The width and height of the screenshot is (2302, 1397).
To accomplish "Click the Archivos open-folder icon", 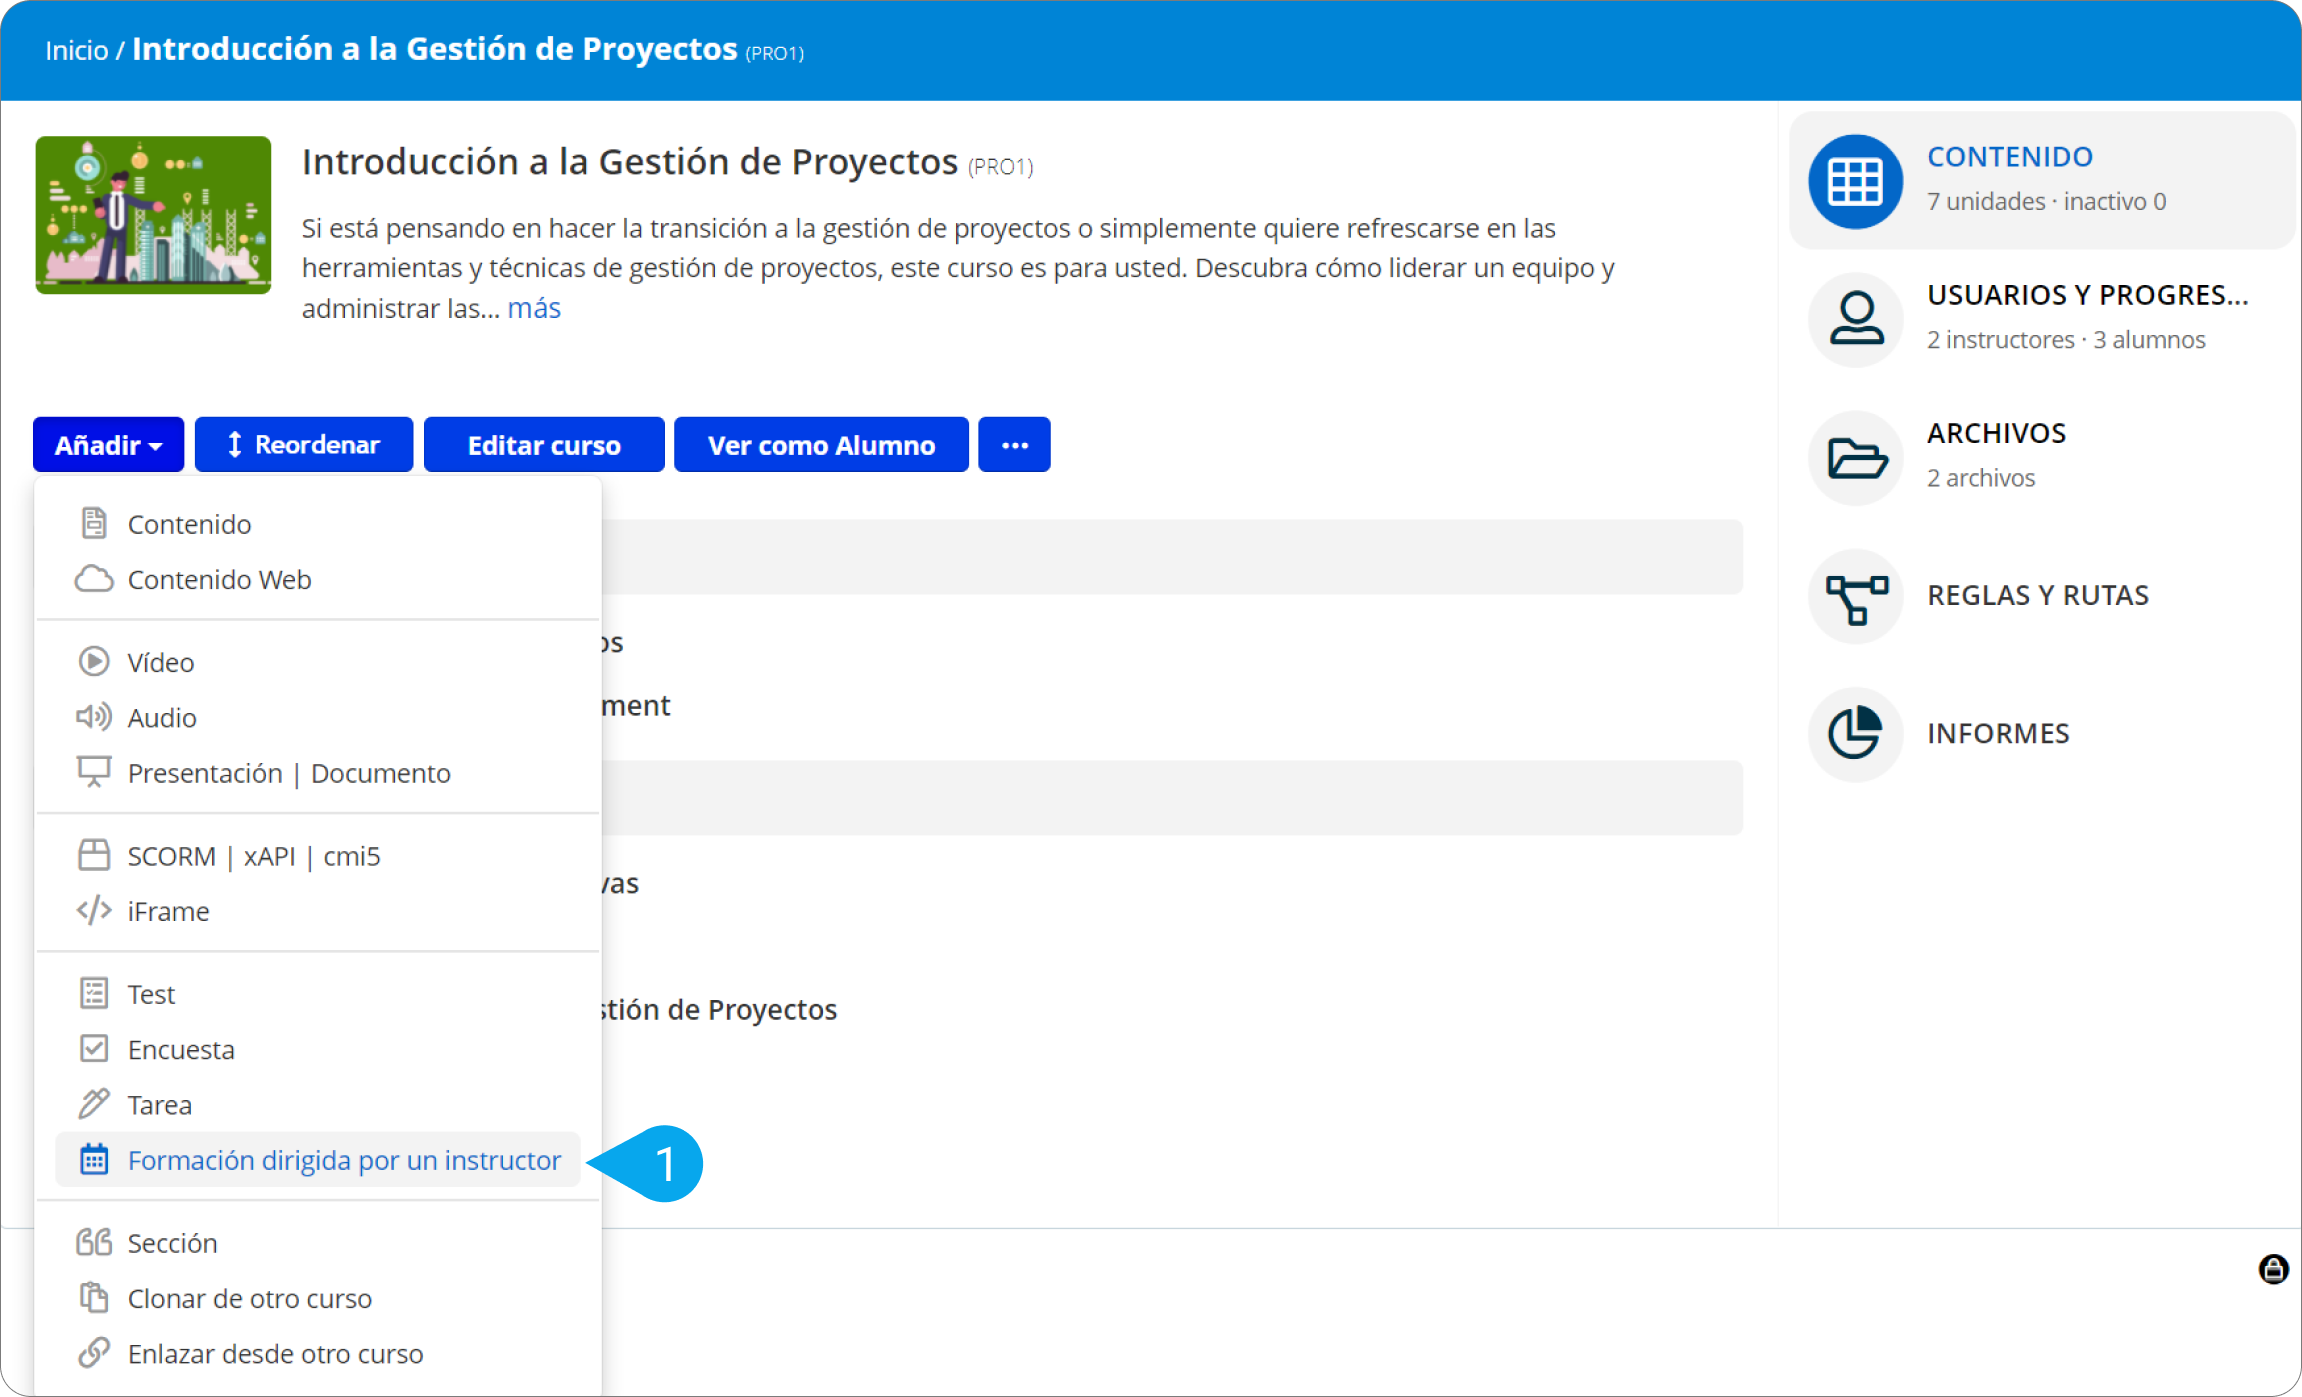I will 1855,457.
